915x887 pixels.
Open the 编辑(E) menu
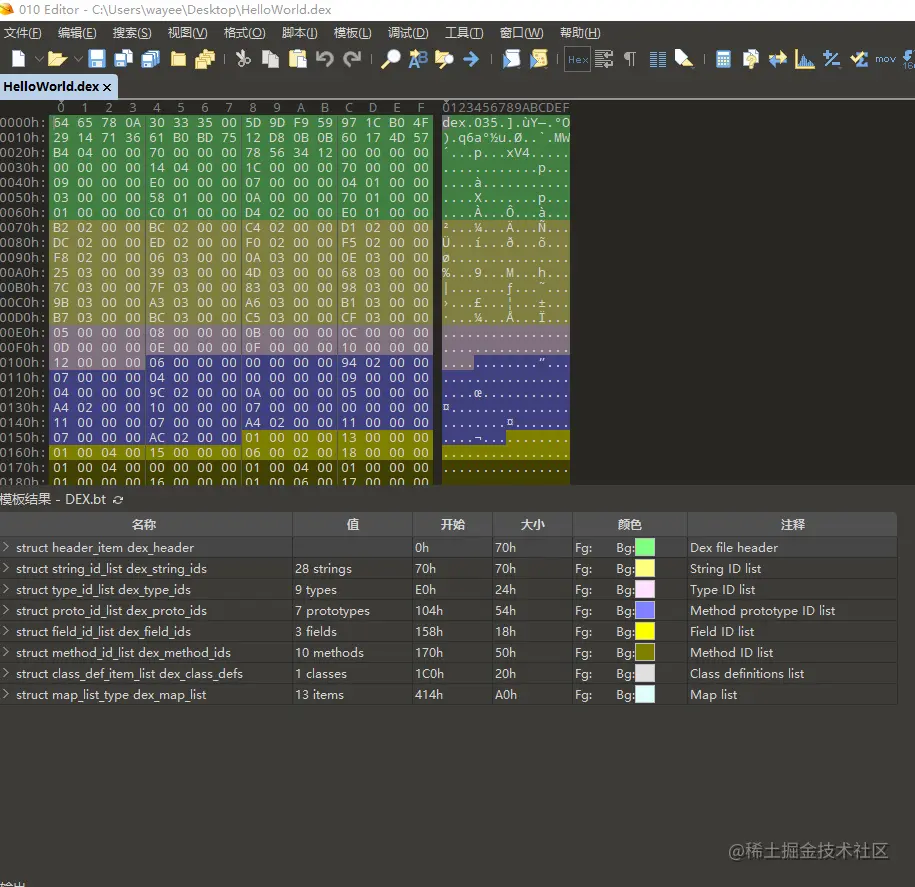77,33
